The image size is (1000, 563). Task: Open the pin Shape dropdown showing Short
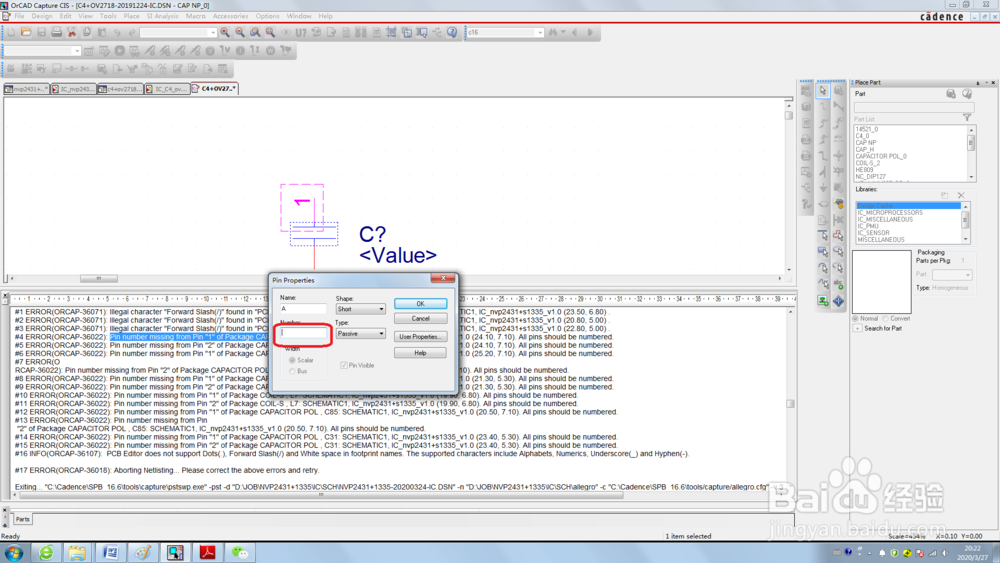(360, 309)
